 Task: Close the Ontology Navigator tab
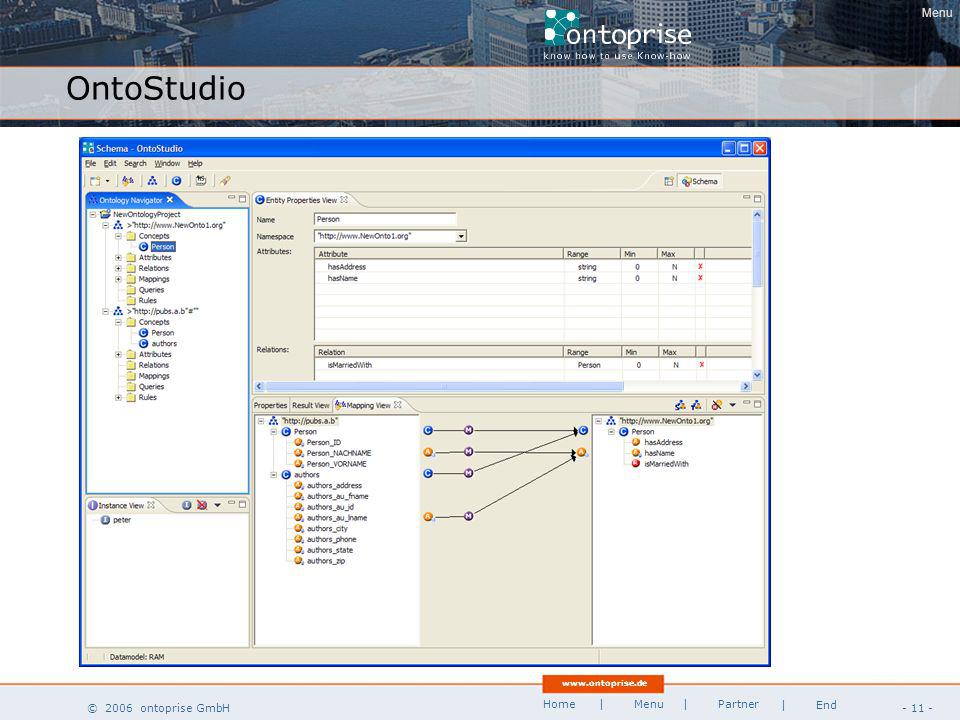click(x=170, y=200)
